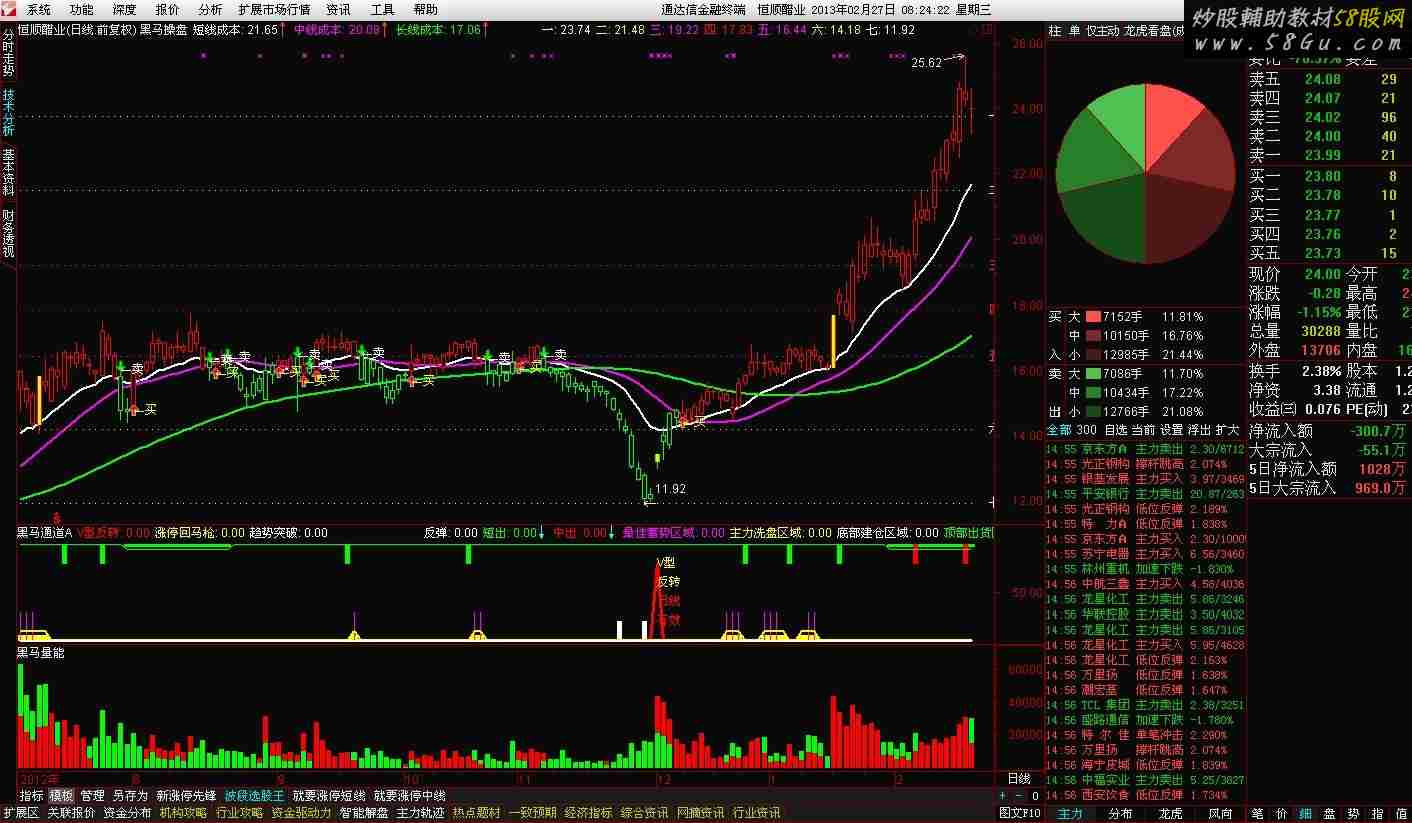Switch to 财务透视 side tab
Image resolution: width=1412 pixels, height=823 pixels.
[8, 233]
